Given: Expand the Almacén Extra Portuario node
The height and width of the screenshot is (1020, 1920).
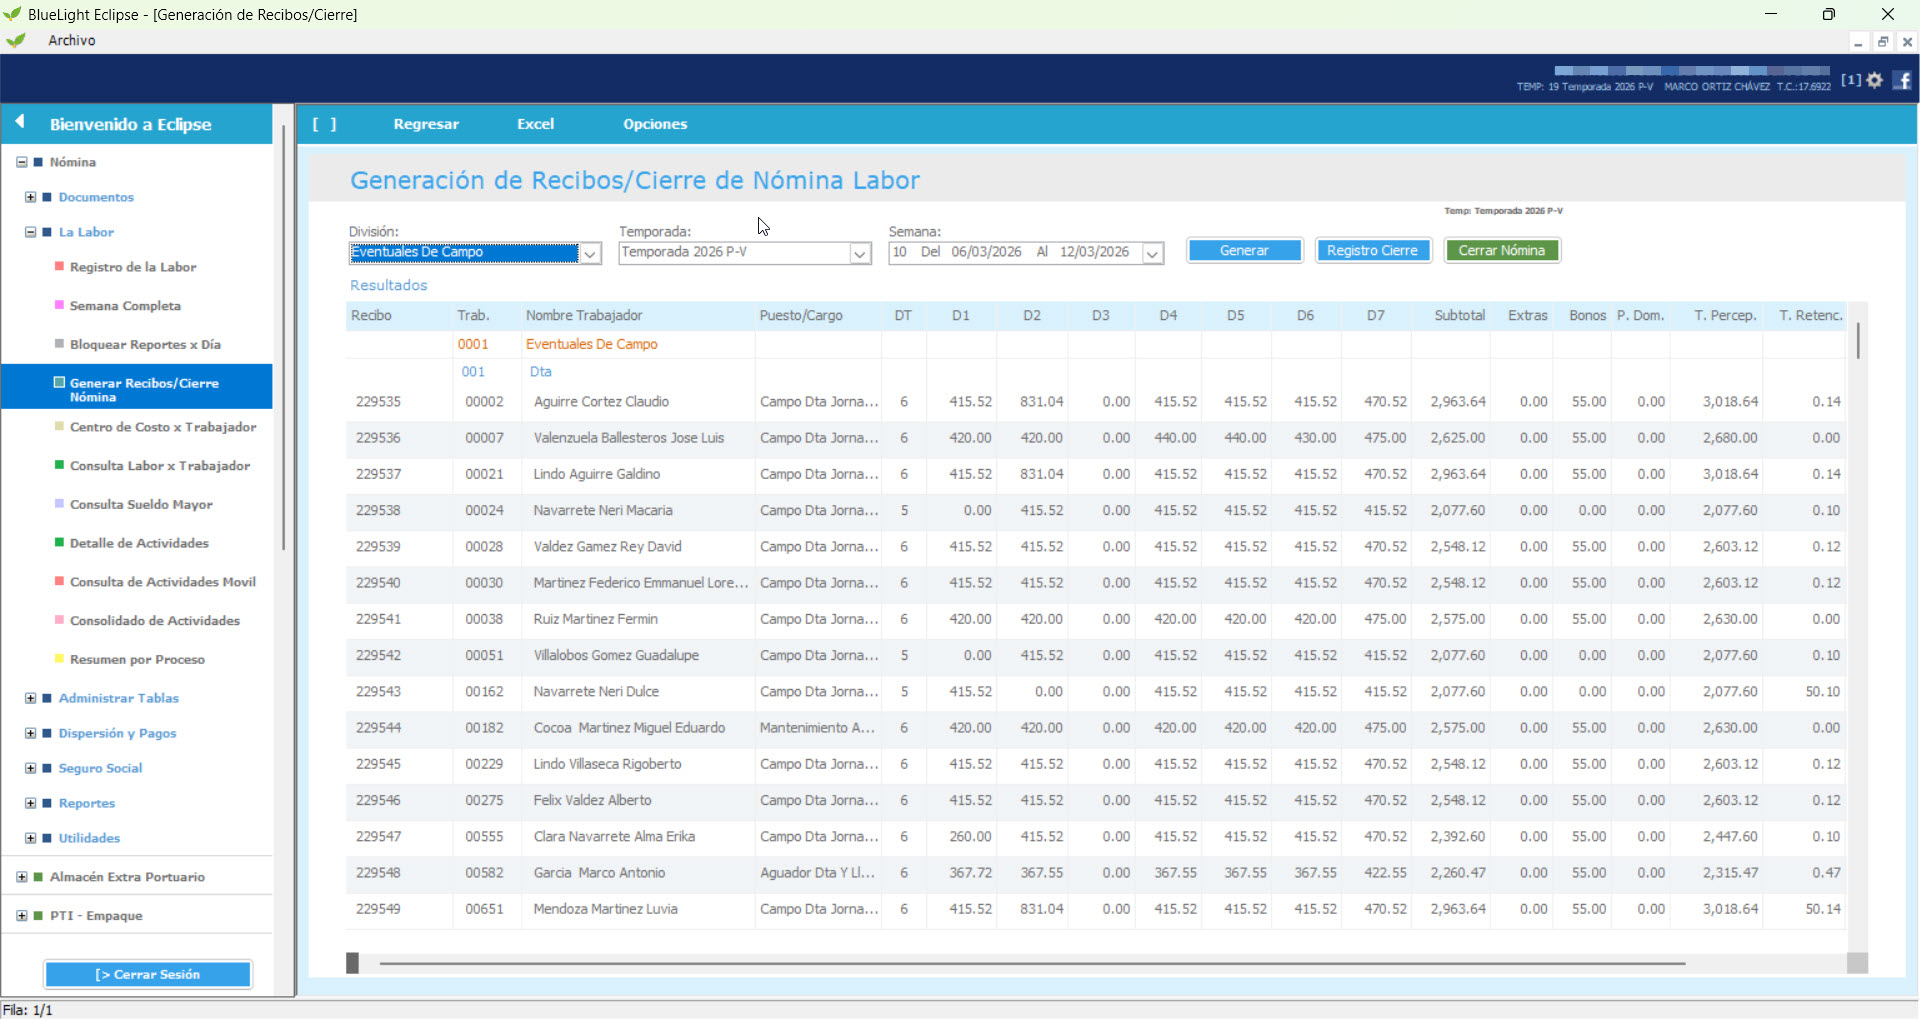Looking at the screenshot, I should pos(21,877).
